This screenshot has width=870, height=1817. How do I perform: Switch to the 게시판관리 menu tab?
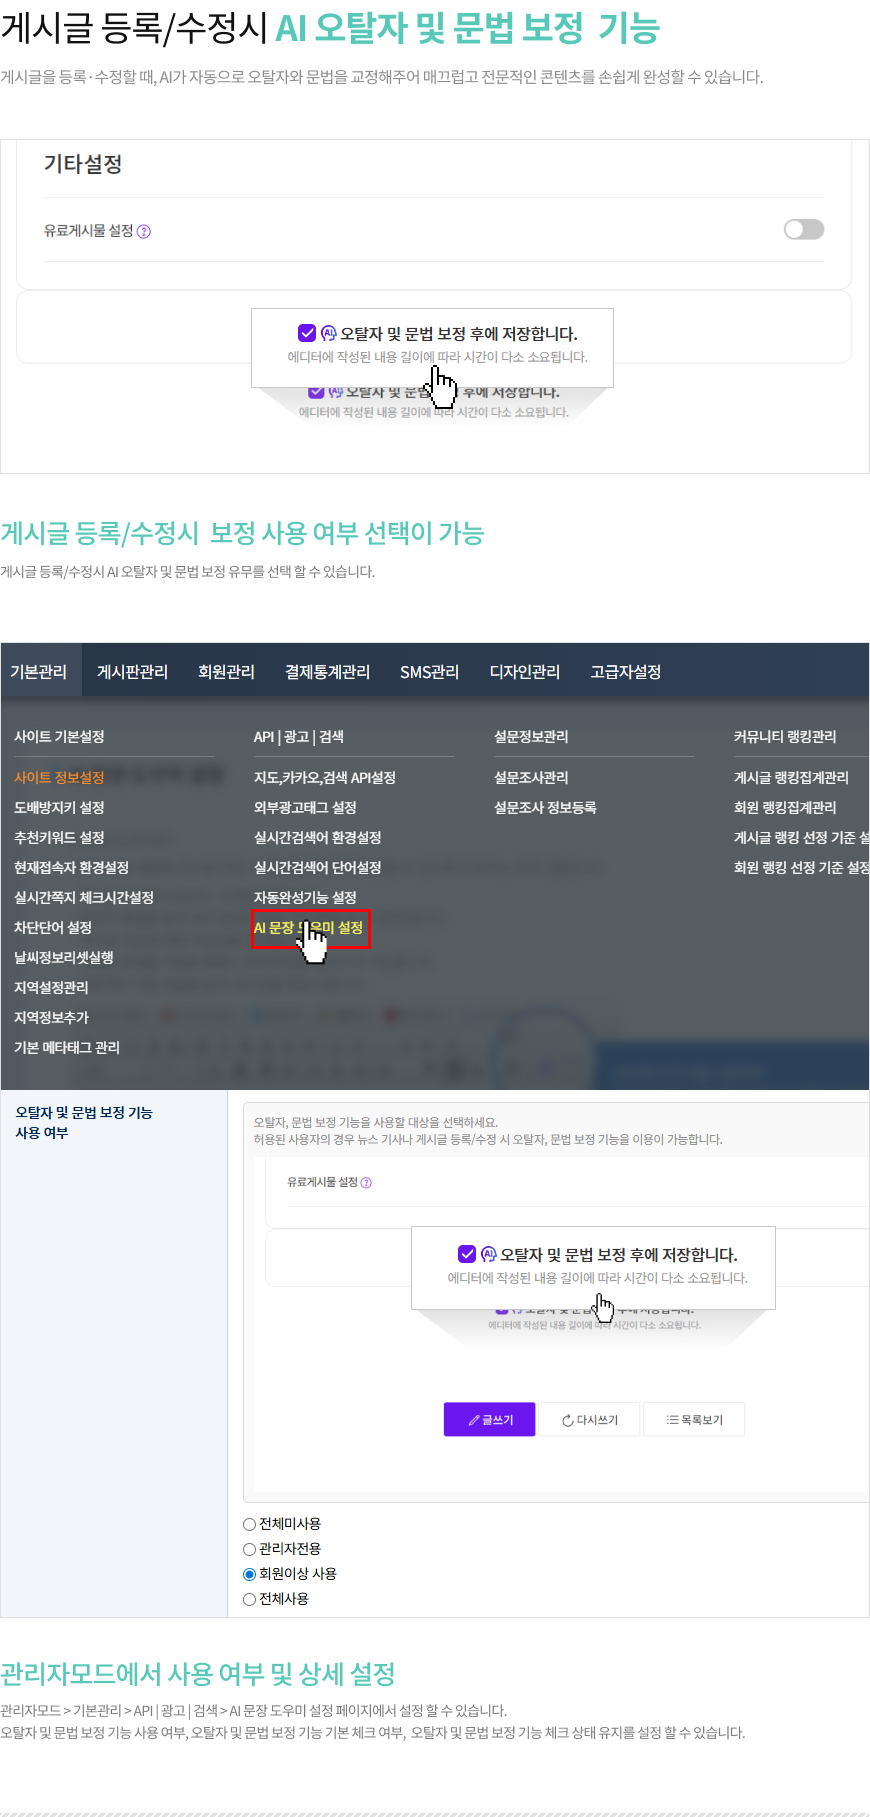point(132,672)
